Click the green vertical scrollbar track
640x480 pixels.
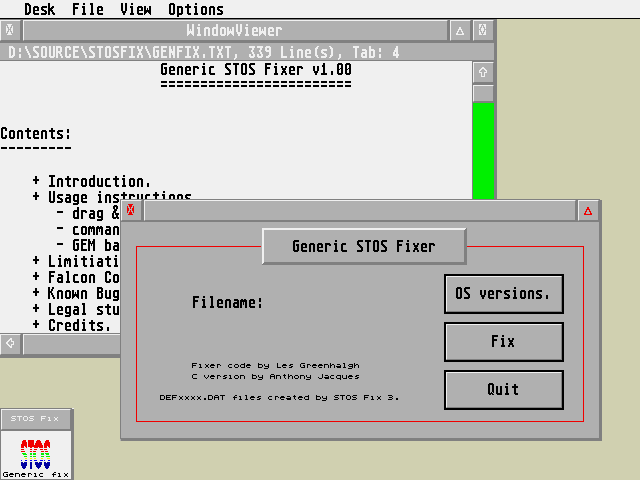[x=483, y=150]
